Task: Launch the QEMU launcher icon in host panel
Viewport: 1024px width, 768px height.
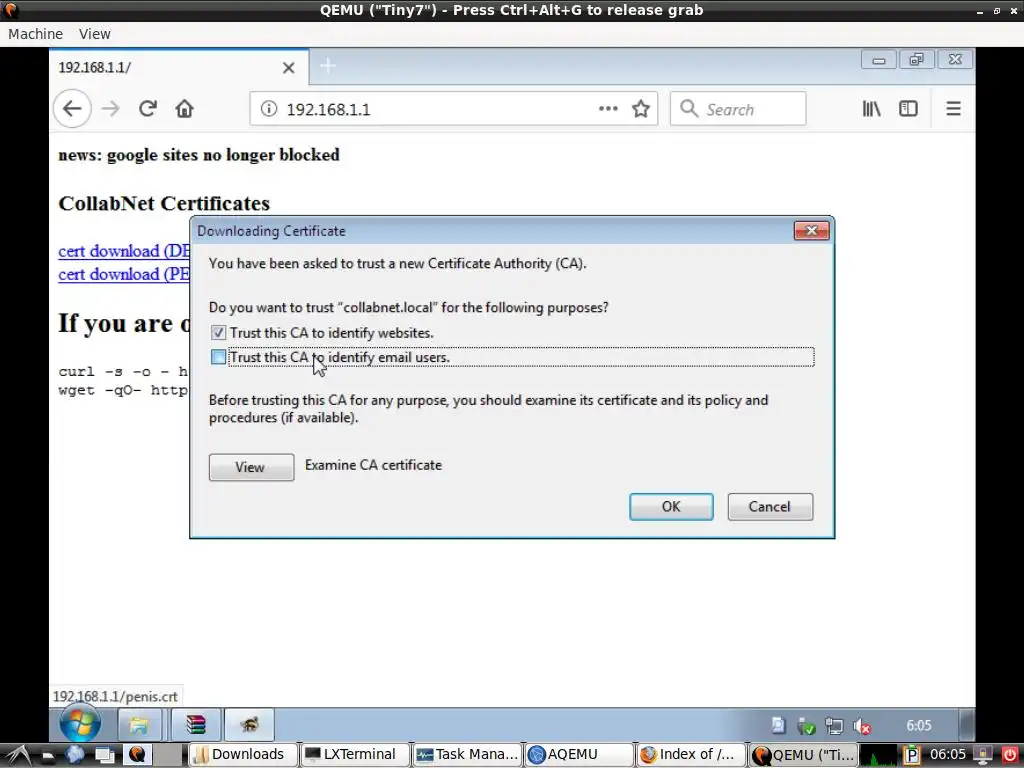Action: [136, 755]
